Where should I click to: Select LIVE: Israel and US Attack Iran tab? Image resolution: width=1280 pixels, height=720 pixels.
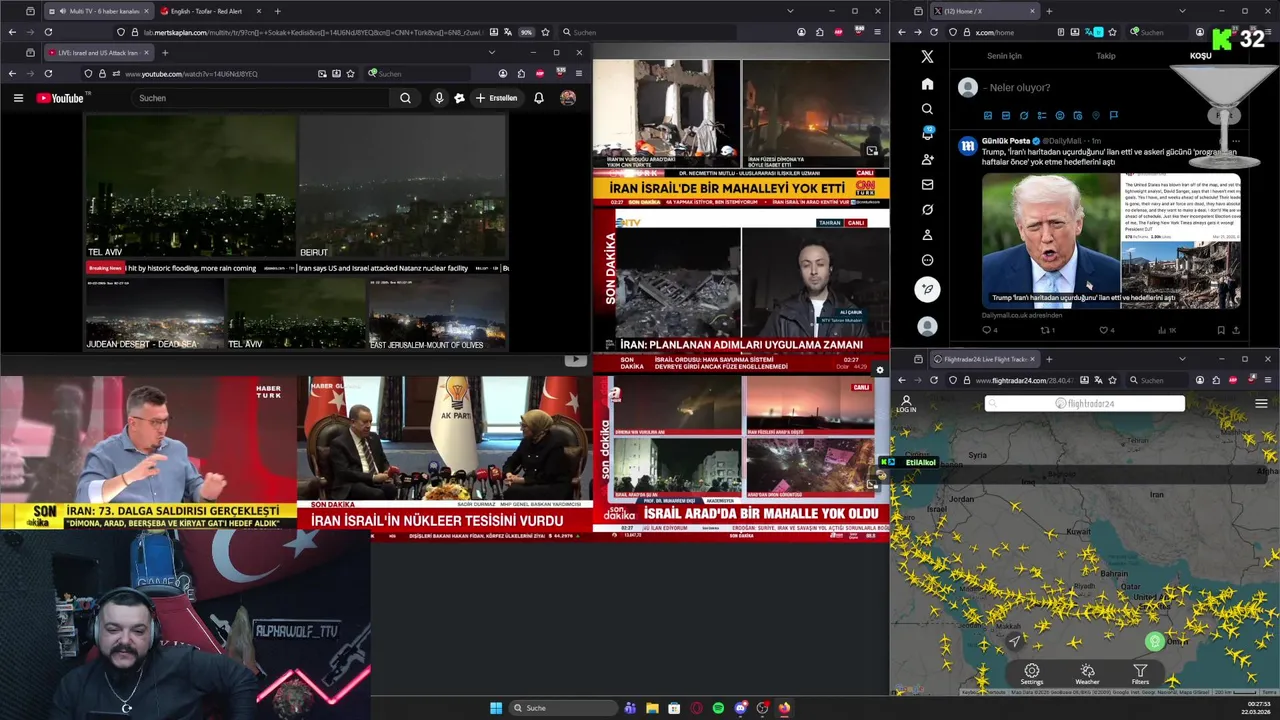point(98,52)
